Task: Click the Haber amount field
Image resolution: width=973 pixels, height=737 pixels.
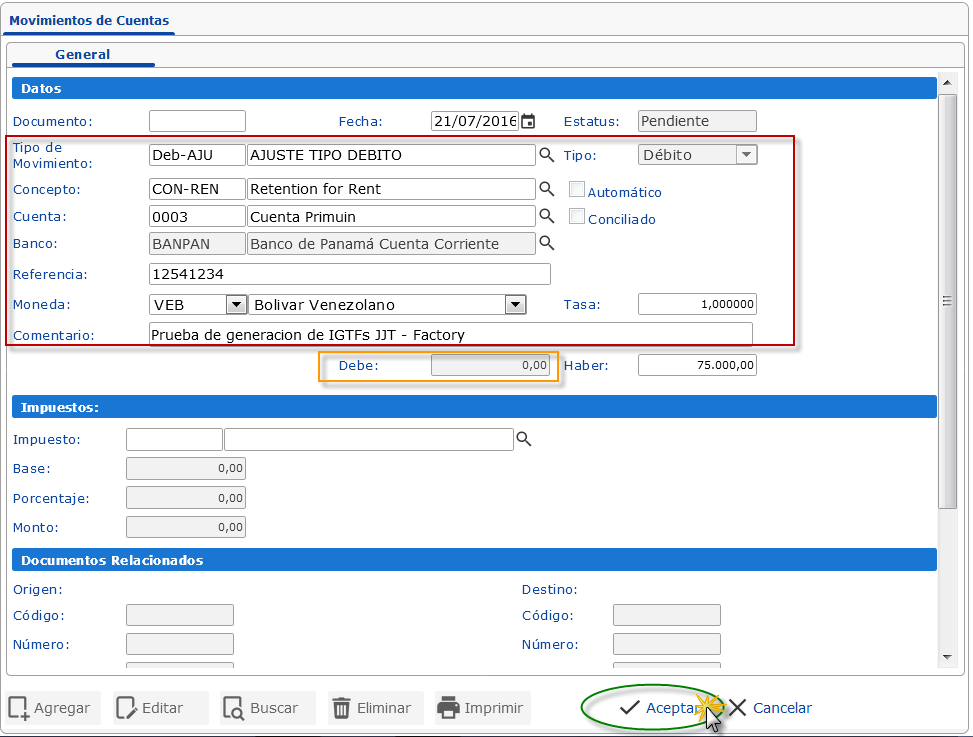Action: [697, 366]
